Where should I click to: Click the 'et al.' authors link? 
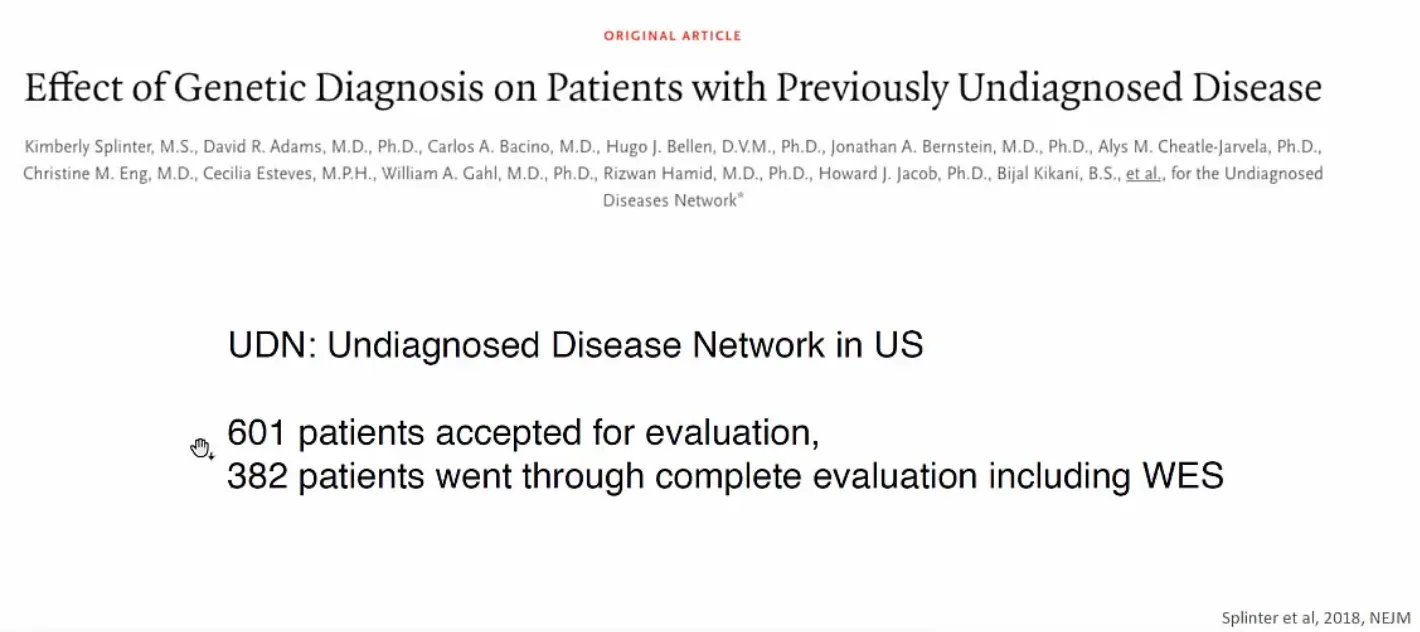(1143, 173)
